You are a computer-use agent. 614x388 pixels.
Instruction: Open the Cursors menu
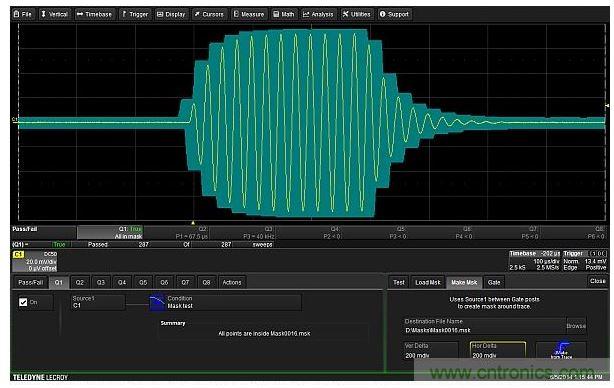(209, 14)
